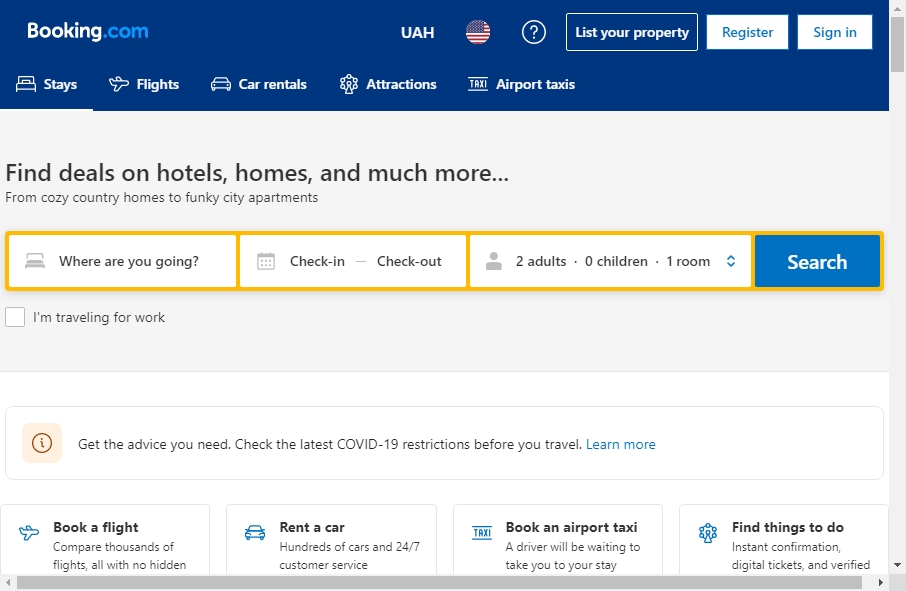Switch to the Stays tab

pyautogui.click(x=46, y=84)
